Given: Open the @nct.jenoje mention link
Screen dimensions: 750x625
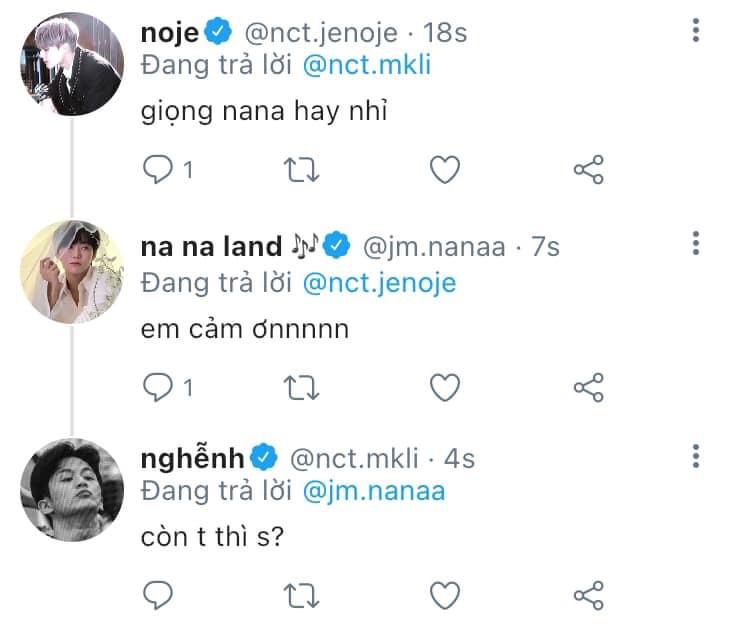Looking at the screenshot, I should (x=378, y=283).
